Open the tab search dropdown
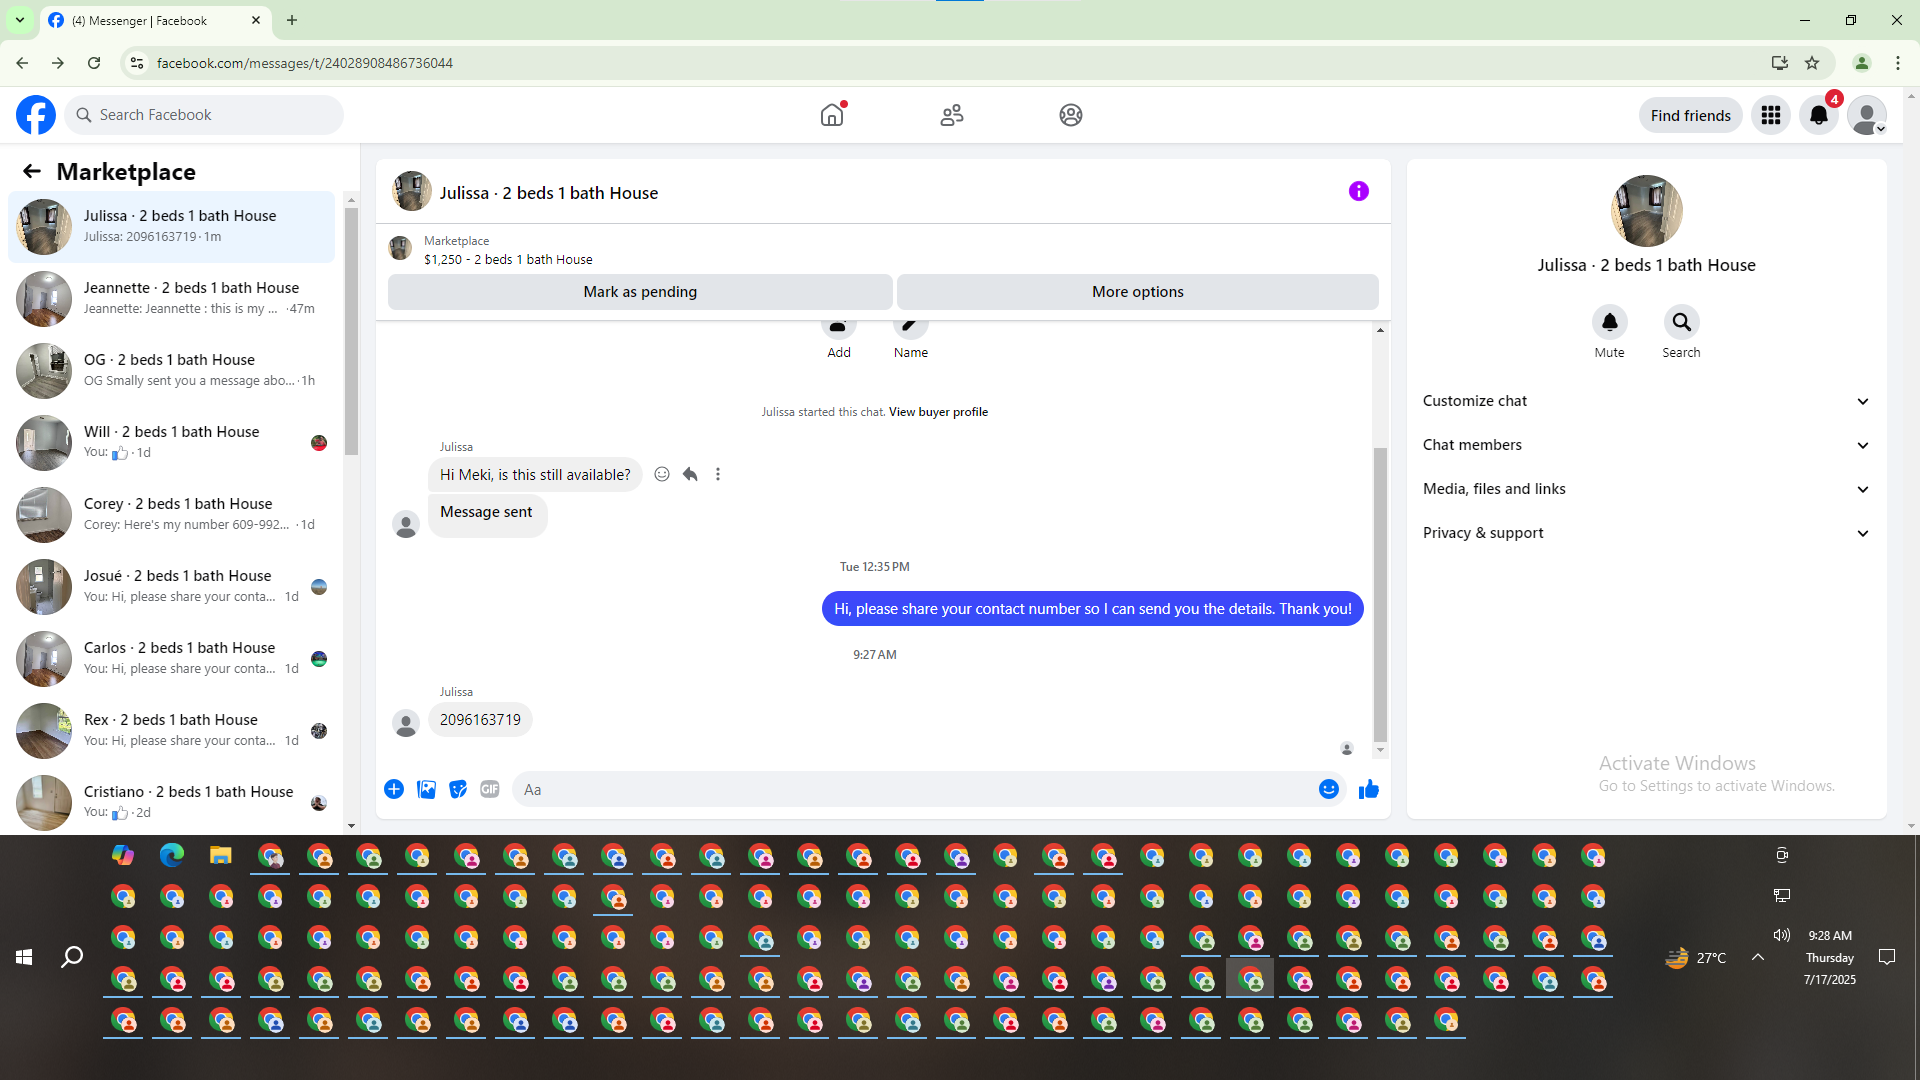The height and width of the screenshot is (1080, 1920). pos(20,20)
